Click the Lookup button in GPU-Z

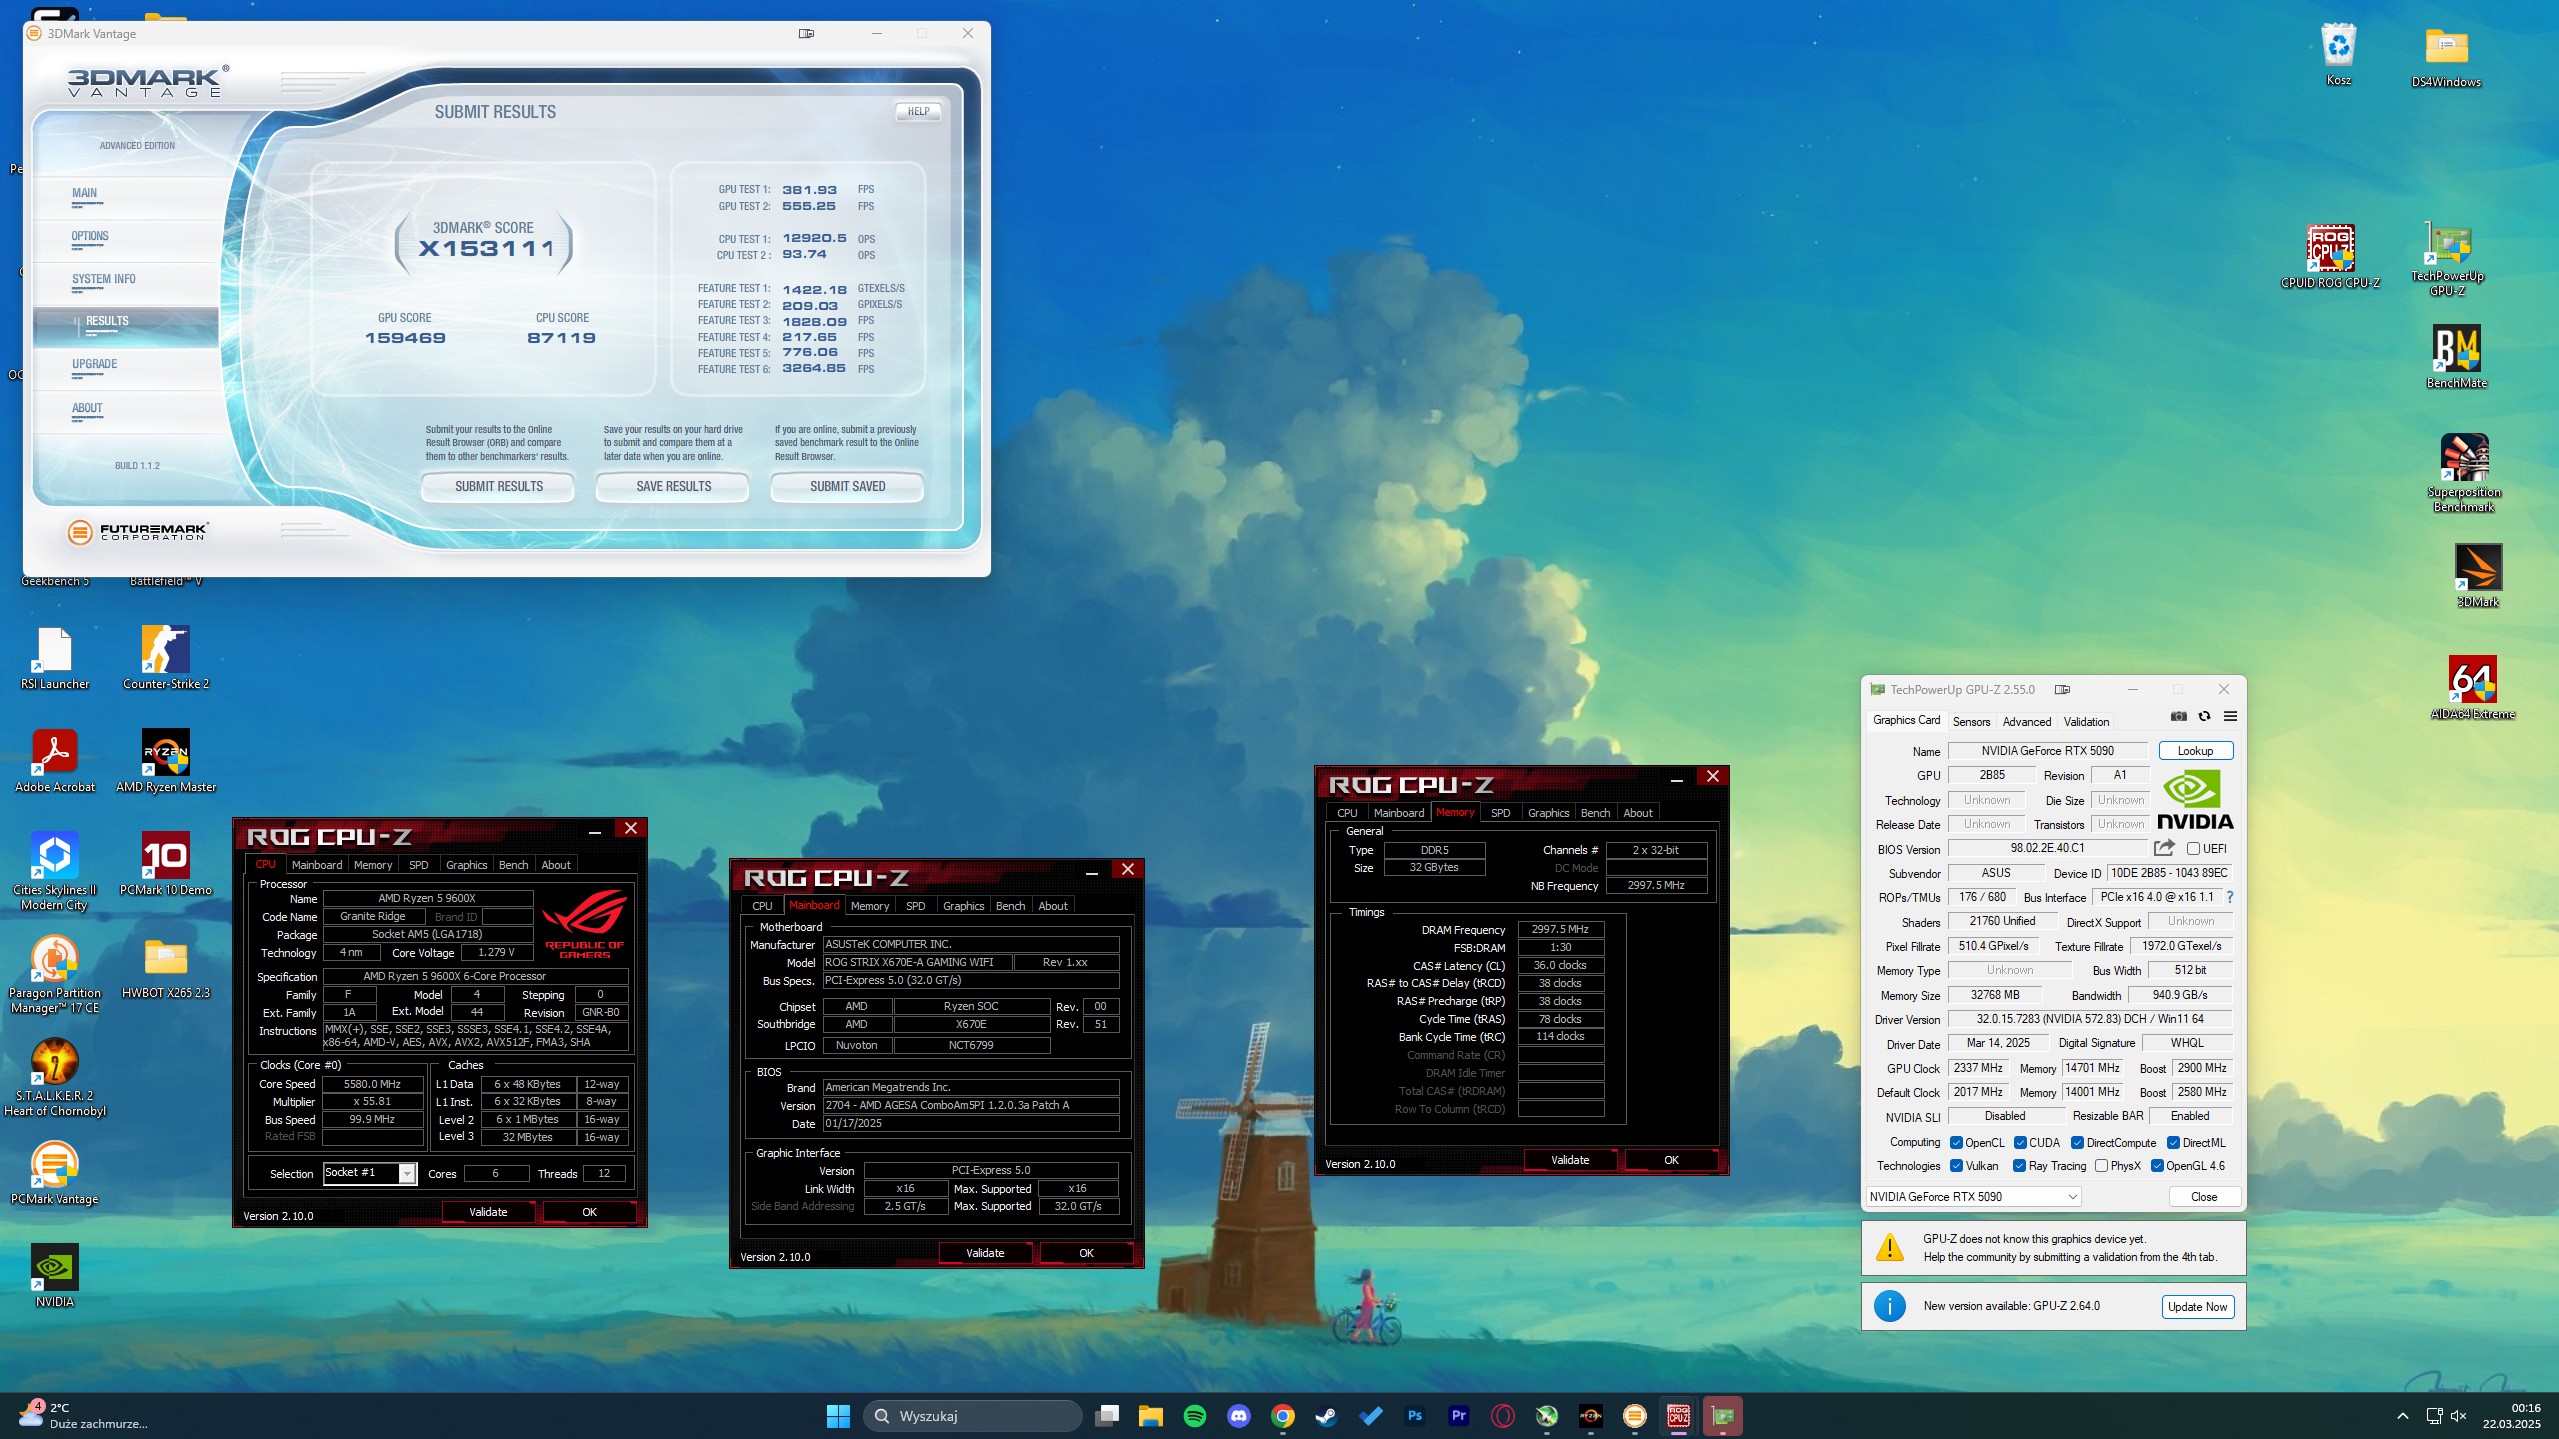2195,751
